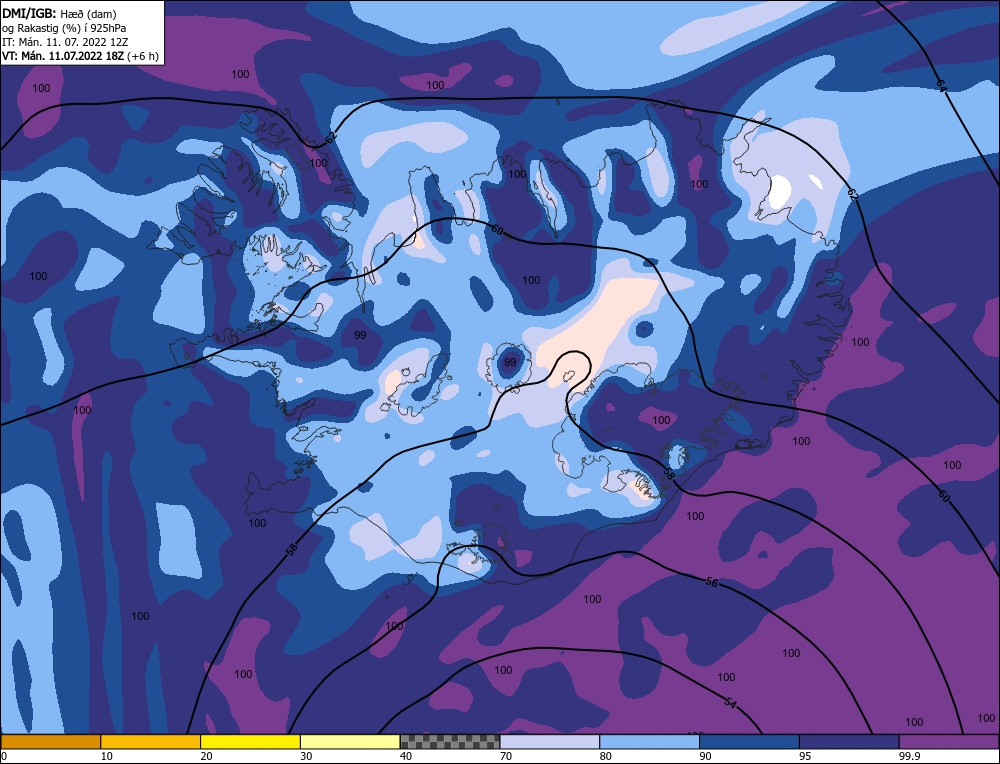
Task: Click the purple legend swatch above 99.9
Action: click(949, 741)
